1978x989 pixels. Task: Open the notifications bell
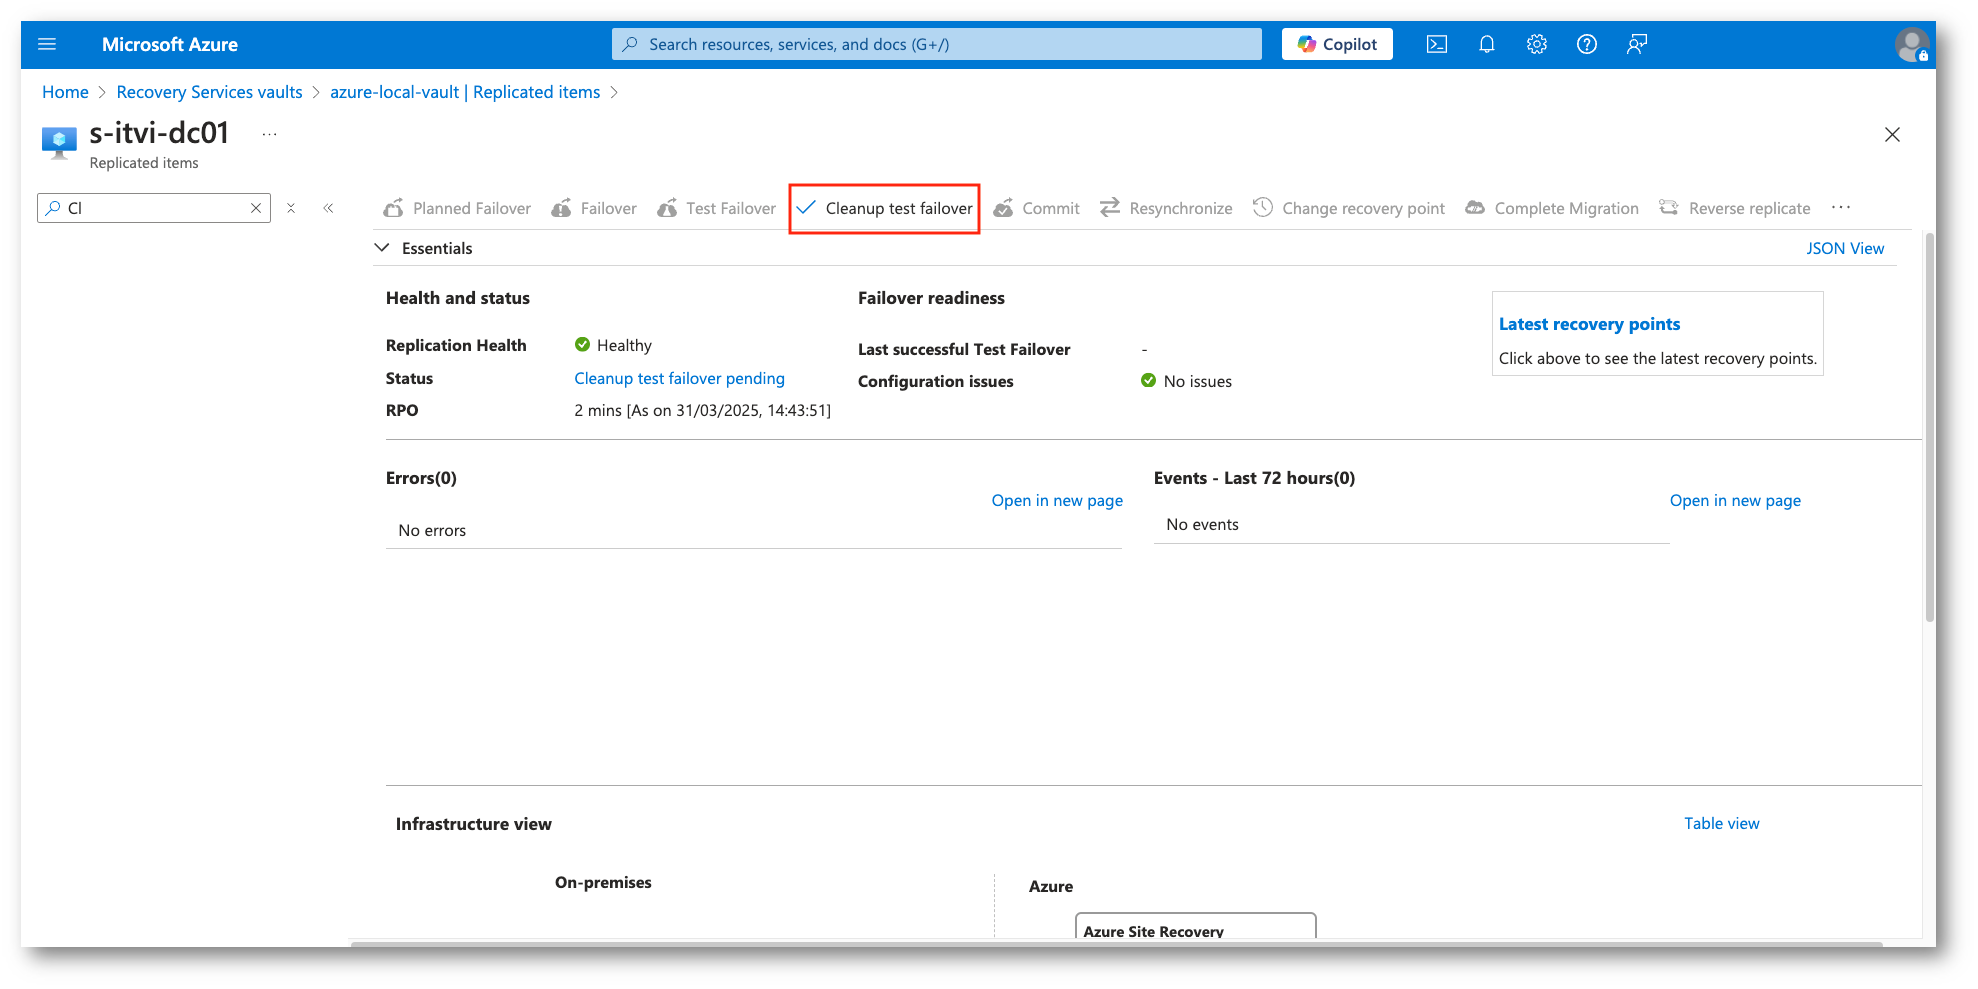1486,44
